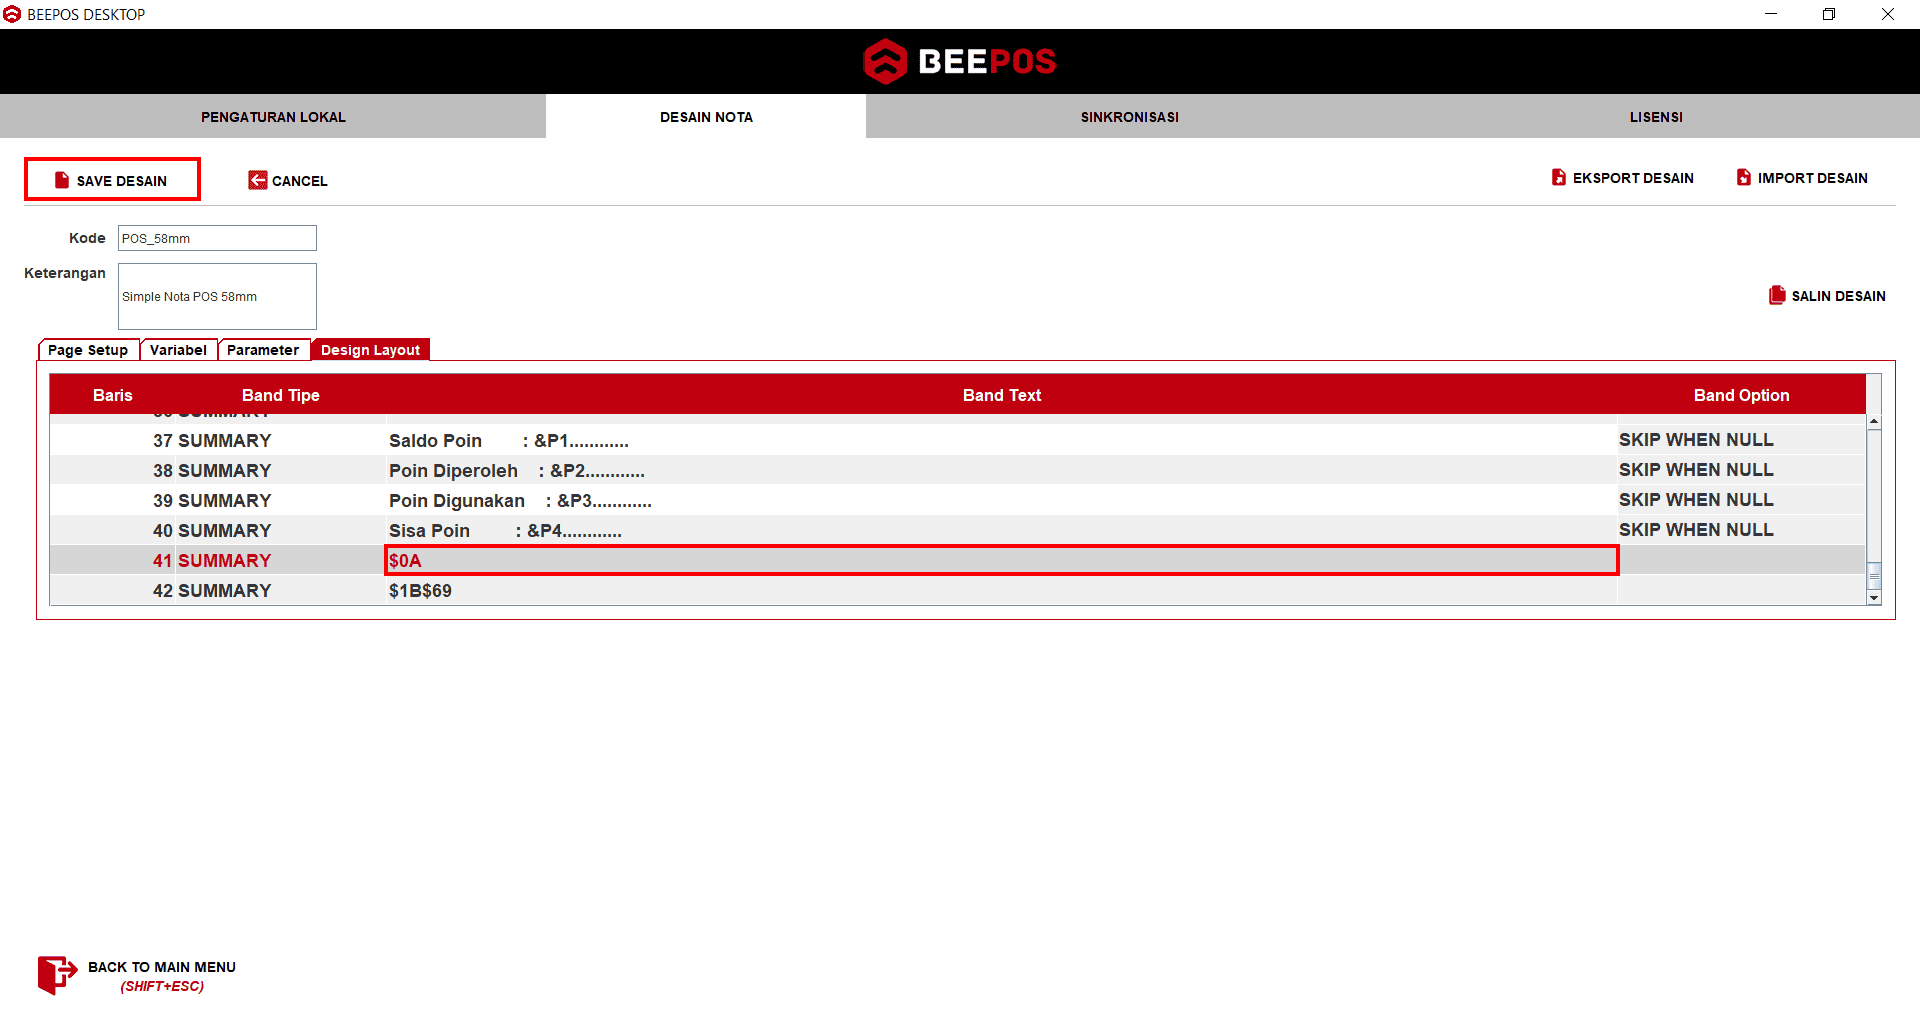Image resolution: width=1920 pixels, height=1030 pixels.
Task: Switch to the Pengaturan Lokal tab
Action: point(273,117)
